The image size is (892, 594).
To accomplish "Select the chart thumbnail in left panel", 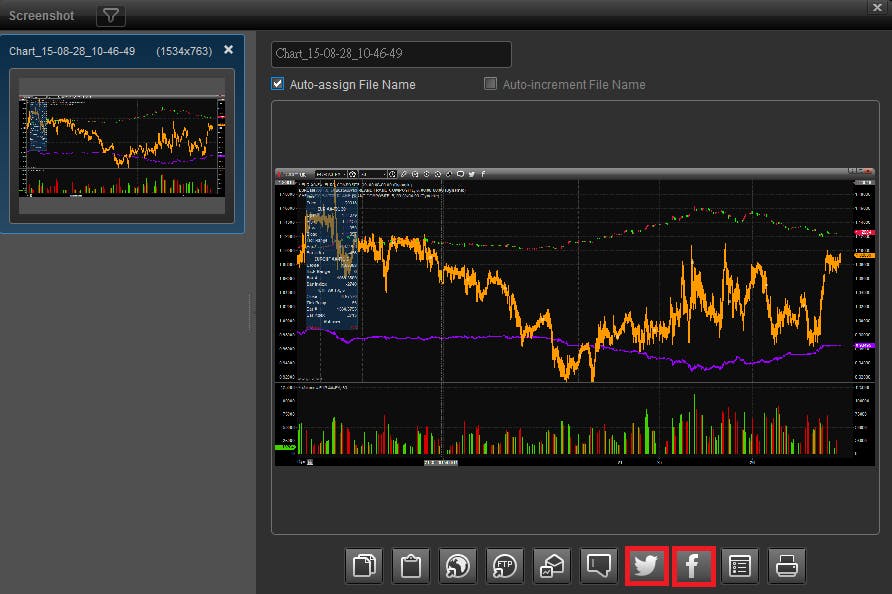I will pyautogui.click(x=122, y=138).
